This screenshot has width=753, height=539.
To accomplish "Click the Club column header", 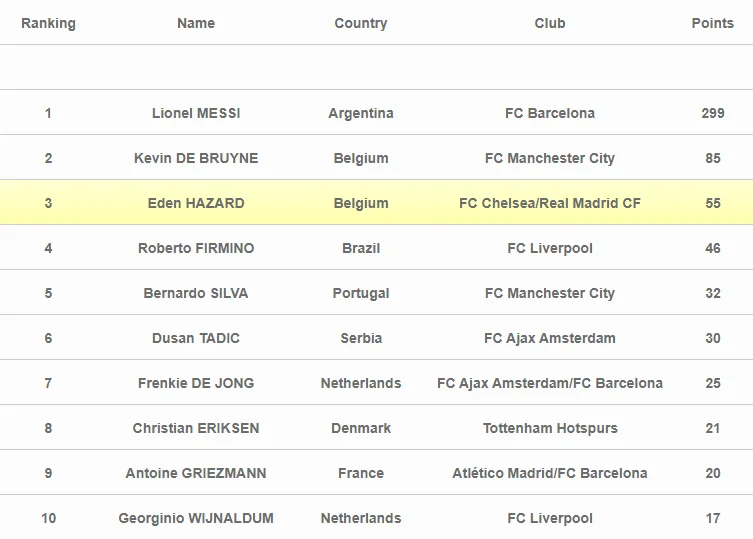I will pyautogui.click(x=550, y=23).
